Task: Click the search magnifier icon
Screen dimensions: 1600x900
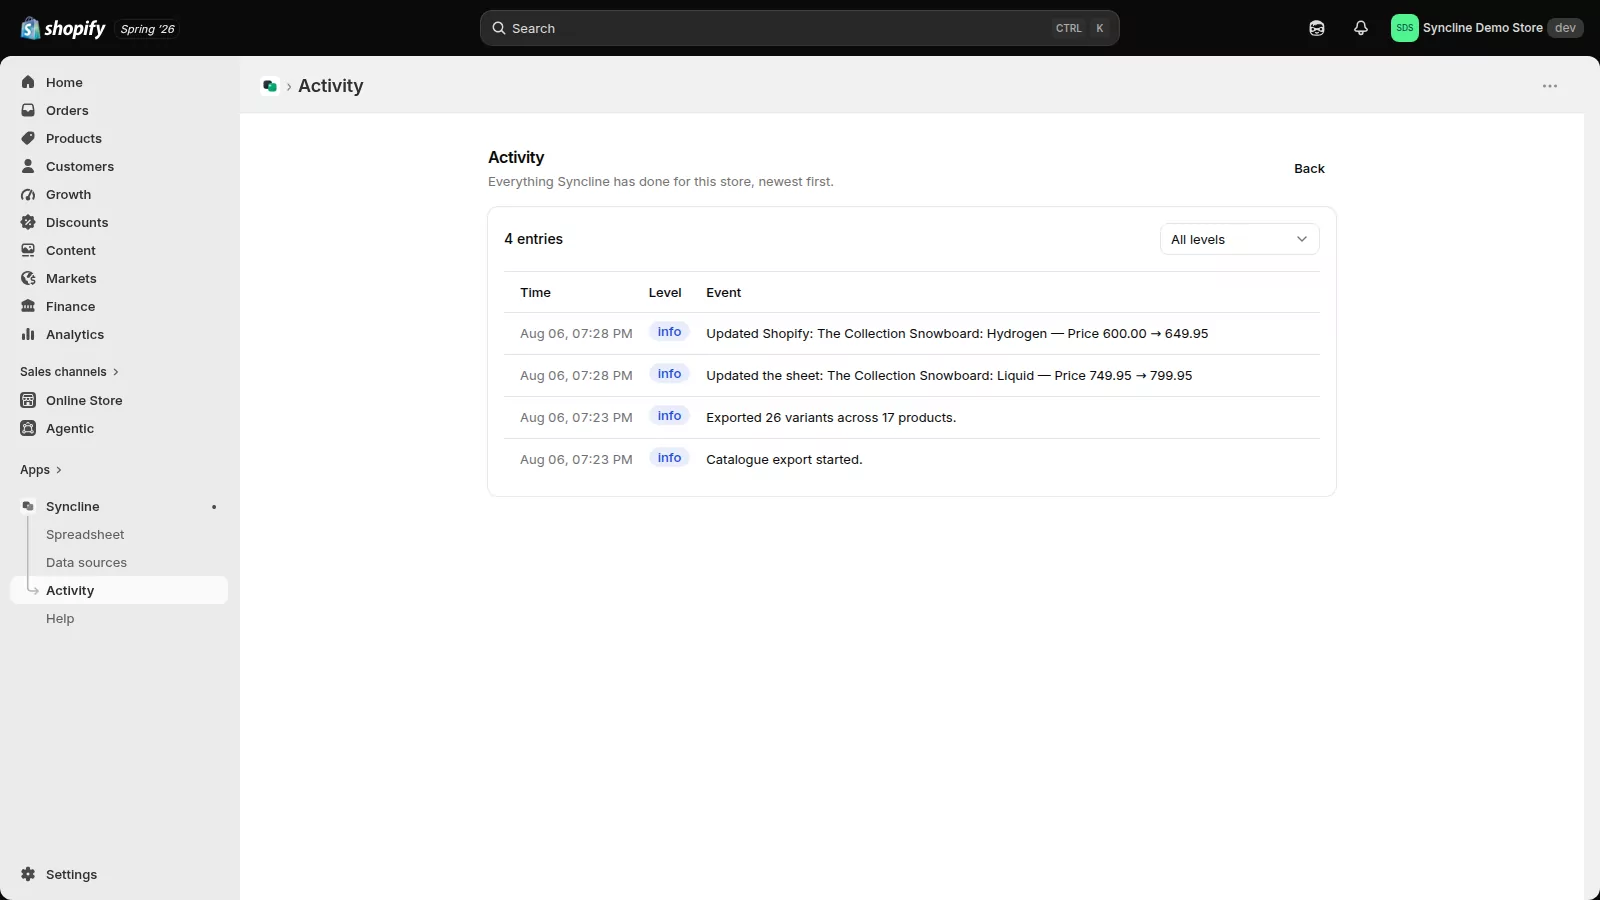Action: pyautogui.click(x=499, y=28)
